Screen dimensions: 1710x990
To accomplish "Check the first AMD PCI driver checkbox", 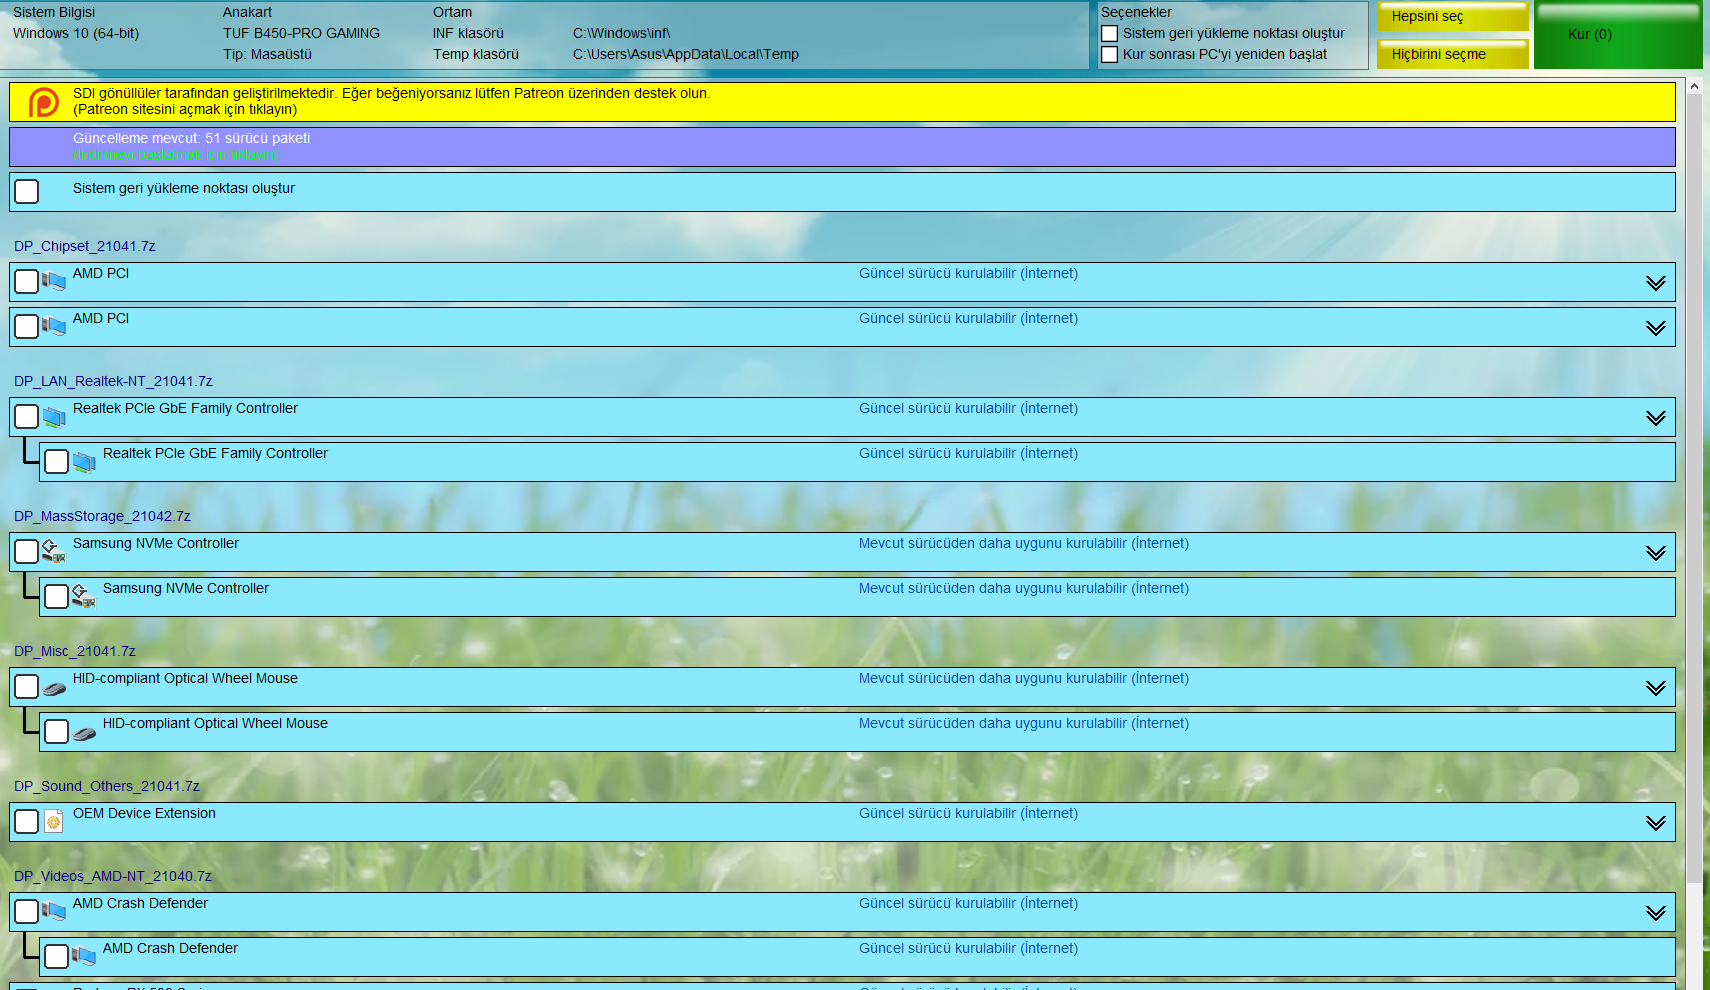I will 27,282.
